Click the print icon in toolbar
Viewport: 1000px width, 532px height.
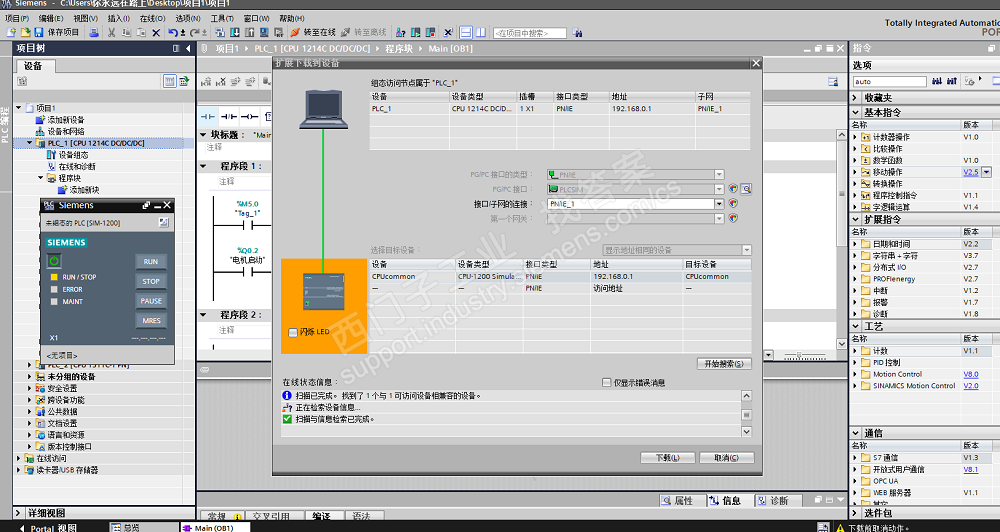point(94,33)
